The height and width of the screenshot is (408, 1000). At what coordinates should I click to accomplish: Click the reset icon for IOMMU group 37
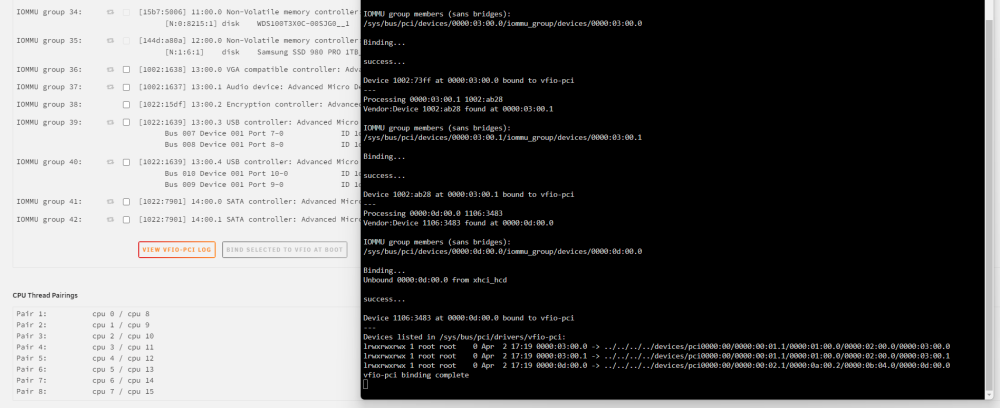pyautogui.click(x=110, y=87)
